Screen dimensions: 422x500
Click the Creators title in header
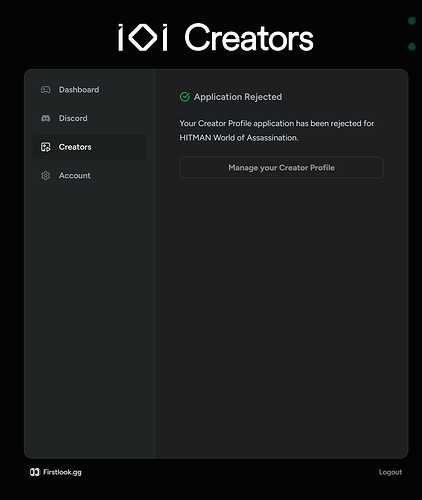pyautogui.click(x=249, y=38)
